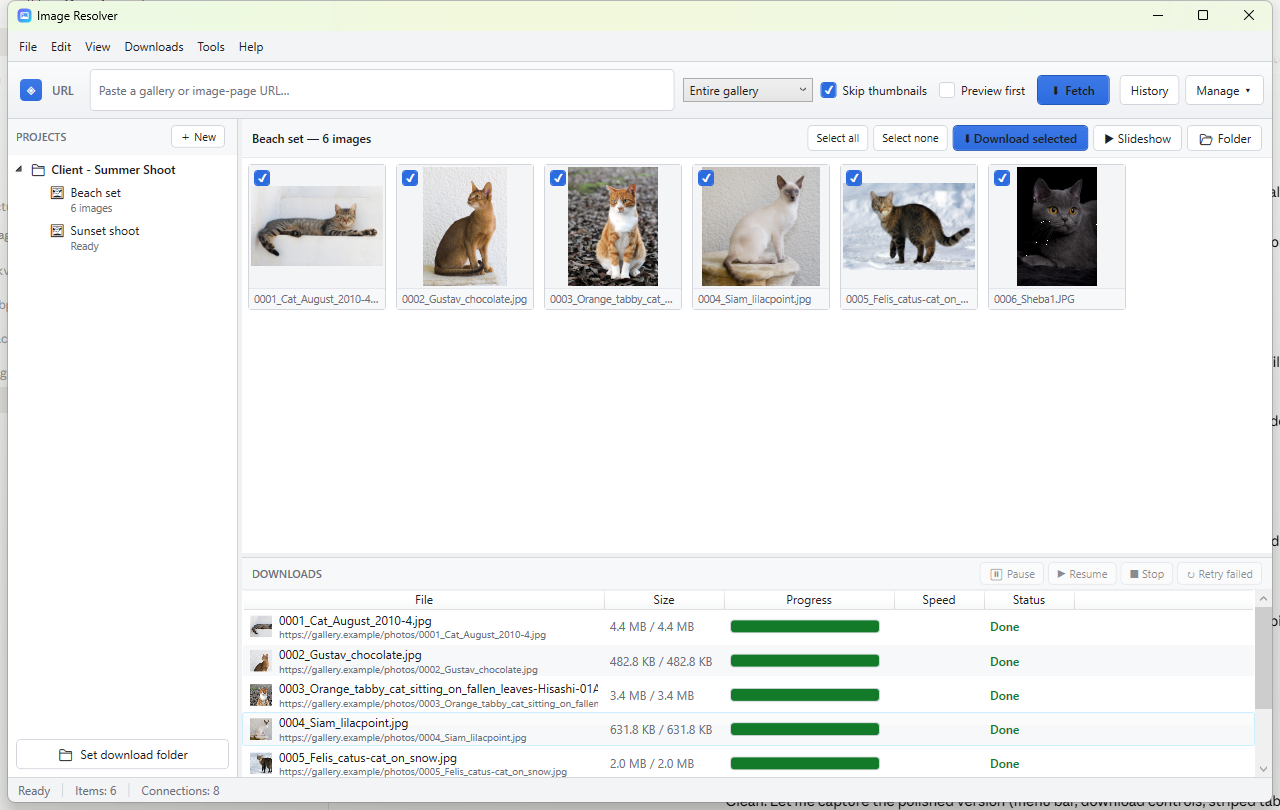Expand the Manage dropdown menu
Viewport: 1280px width, 810px height.
click(1224, 90)
